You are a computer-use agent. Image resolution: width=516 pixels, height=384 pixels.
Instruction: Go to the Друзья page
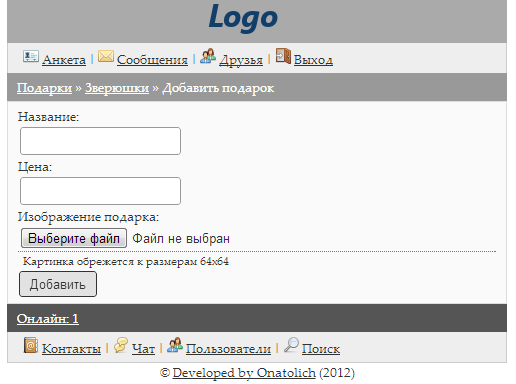[x=241, y=60]
